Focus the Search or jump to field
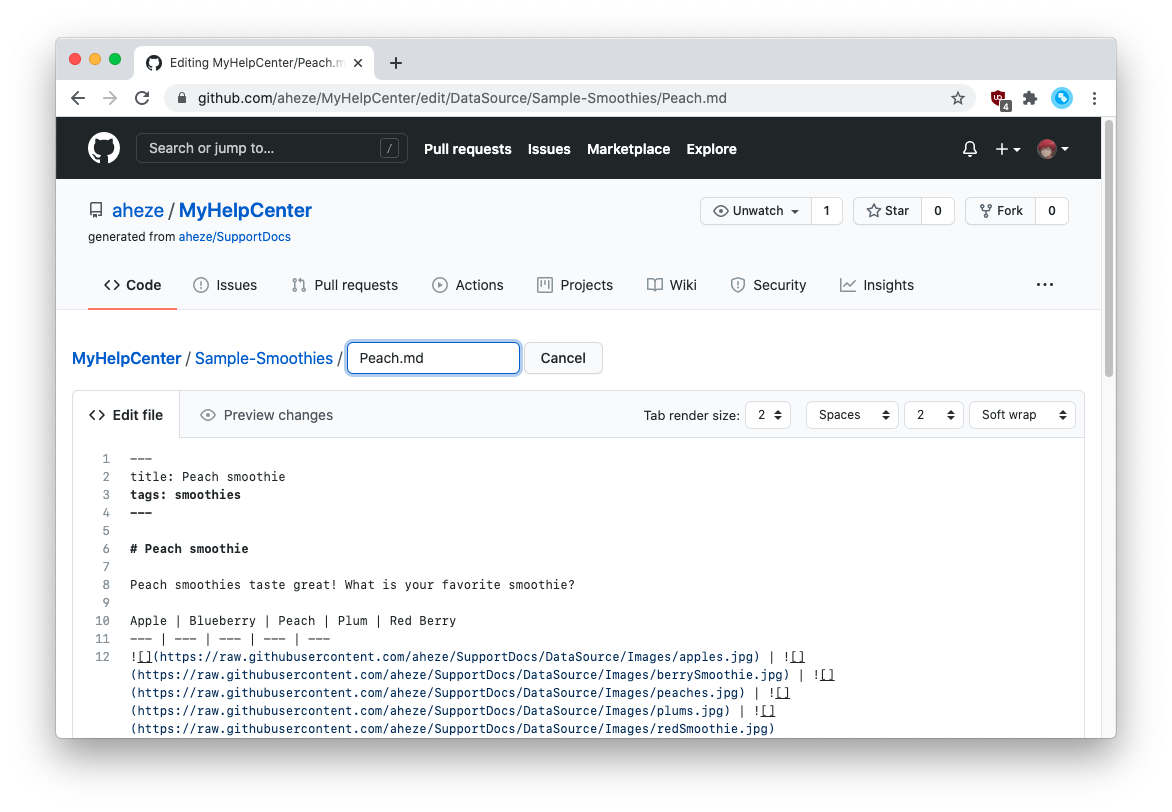1172x812 pixels. (x=271, y=148)
